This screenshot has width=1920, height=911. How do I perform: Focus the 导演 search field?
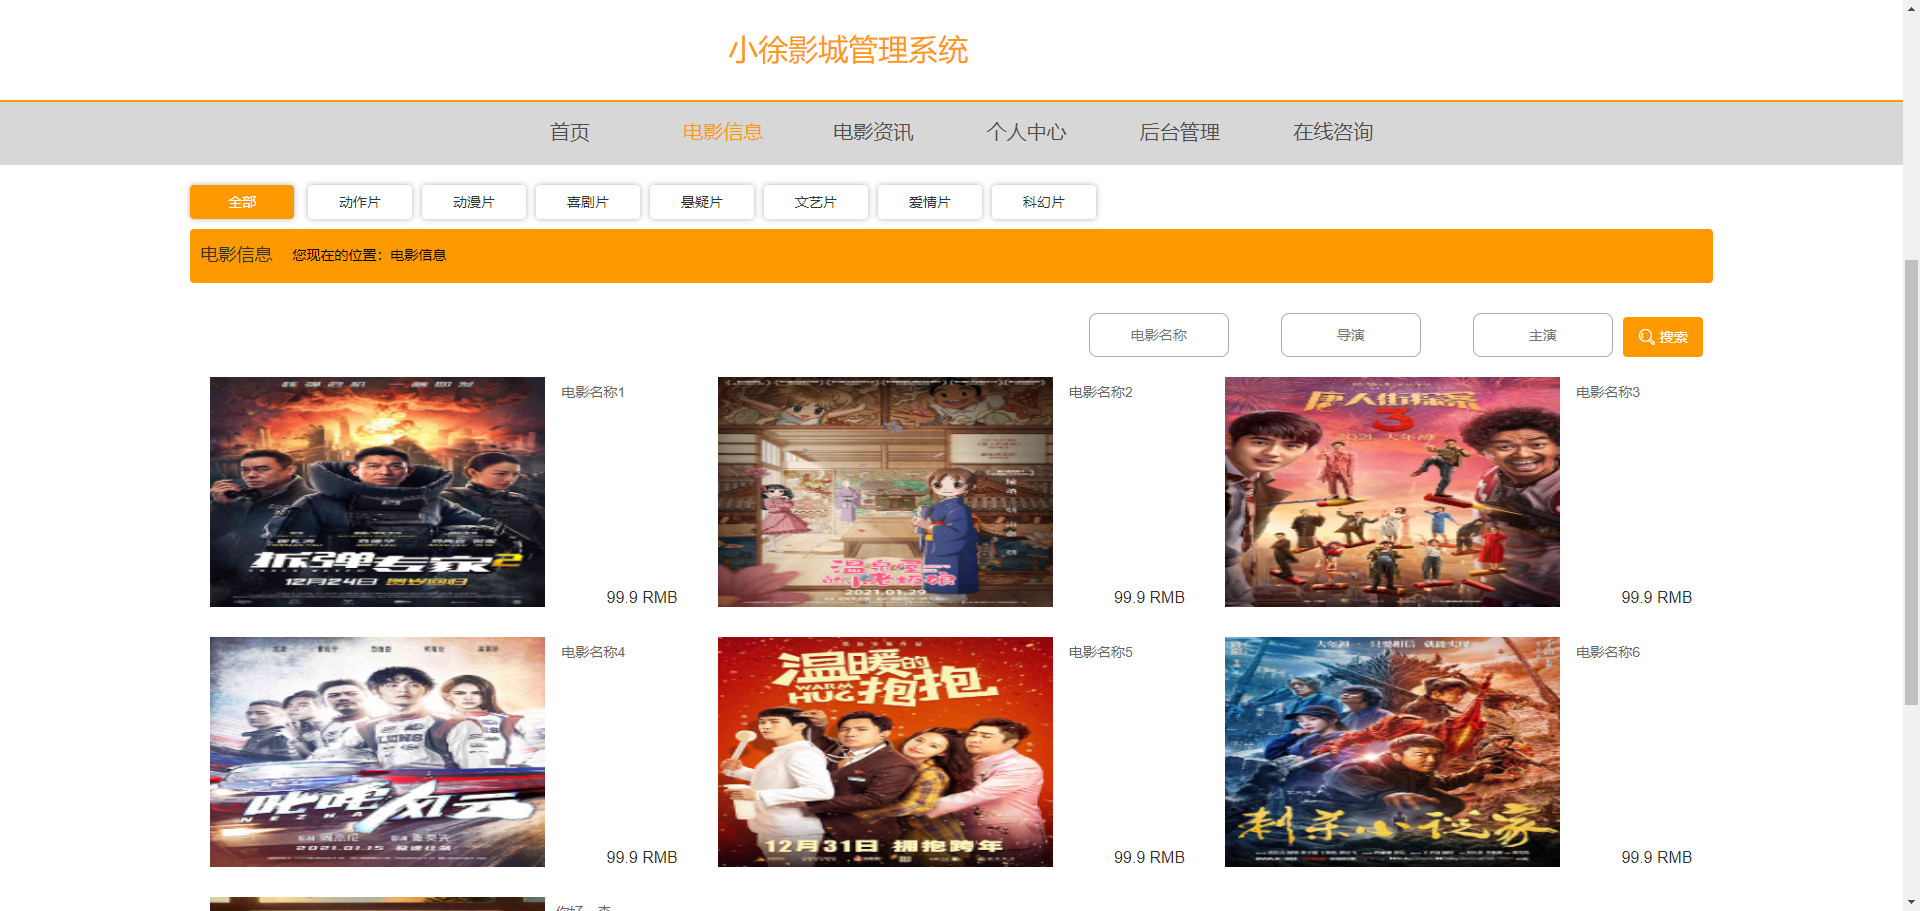[1351, 335]
